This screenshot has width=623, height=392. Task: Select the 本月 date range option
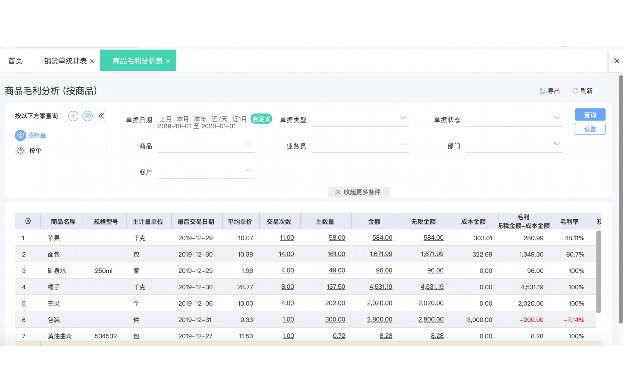click(x=182, y=119)
